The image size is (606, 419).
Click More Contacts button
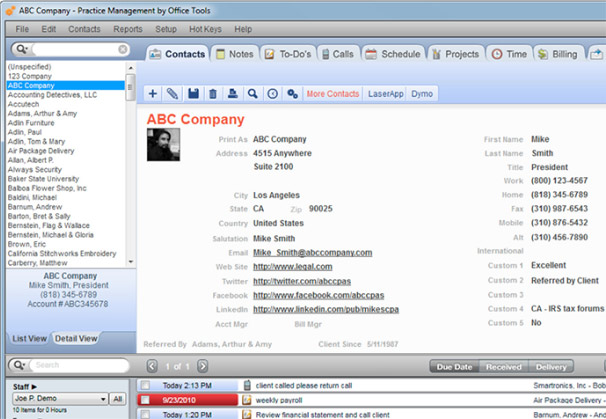coord(333,94)
